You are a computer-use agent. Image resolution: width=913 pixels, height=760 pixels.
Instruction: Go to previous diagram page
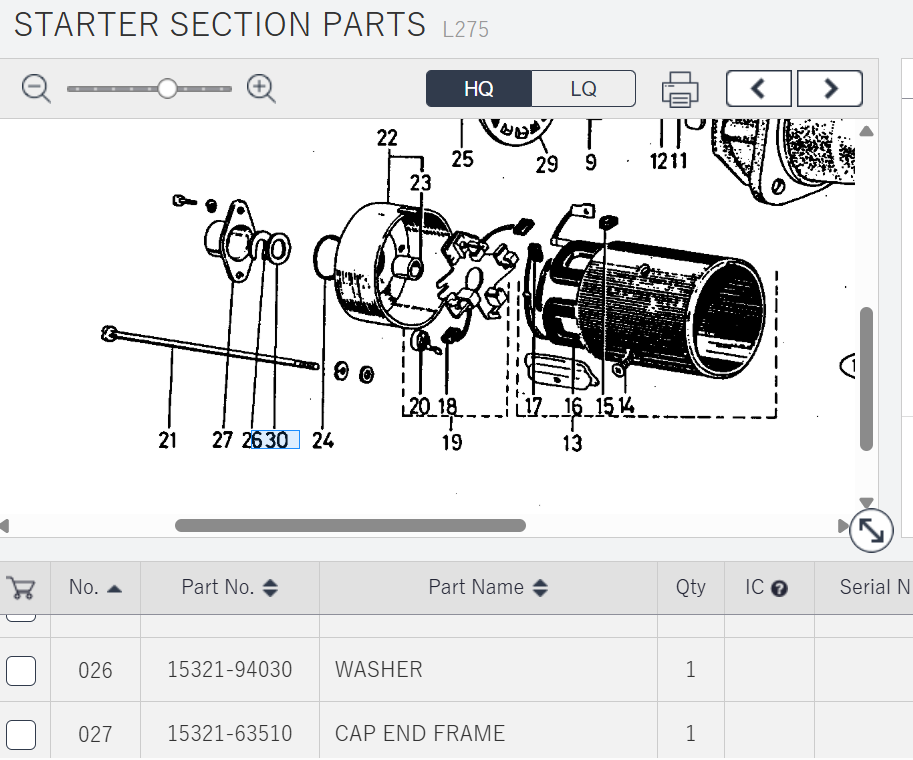pos(758,89)
